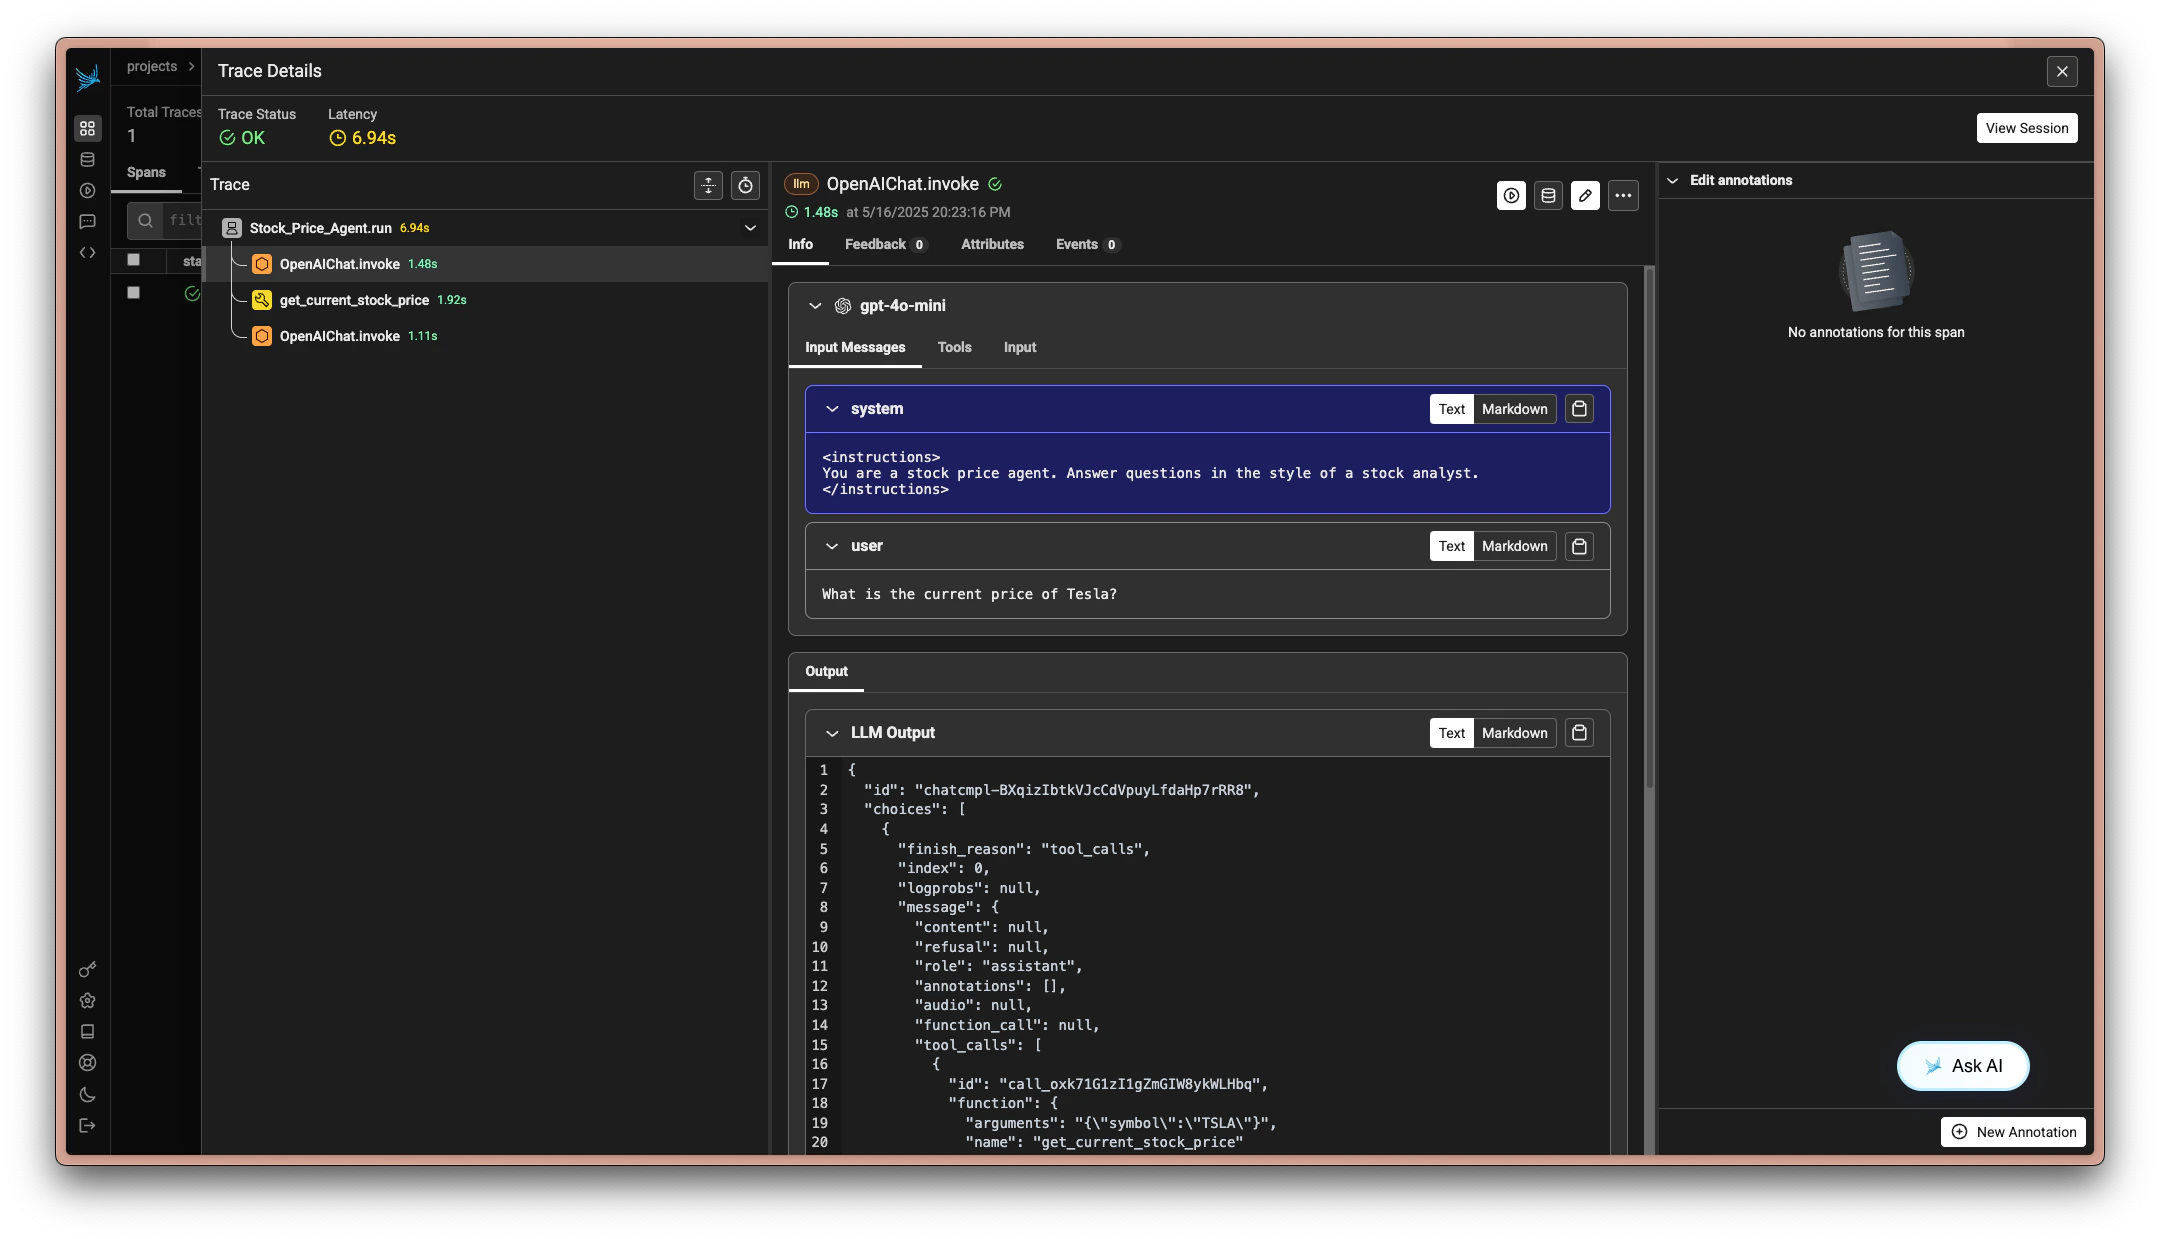Open the settings gear in the sidebar

click(87, 1000)
